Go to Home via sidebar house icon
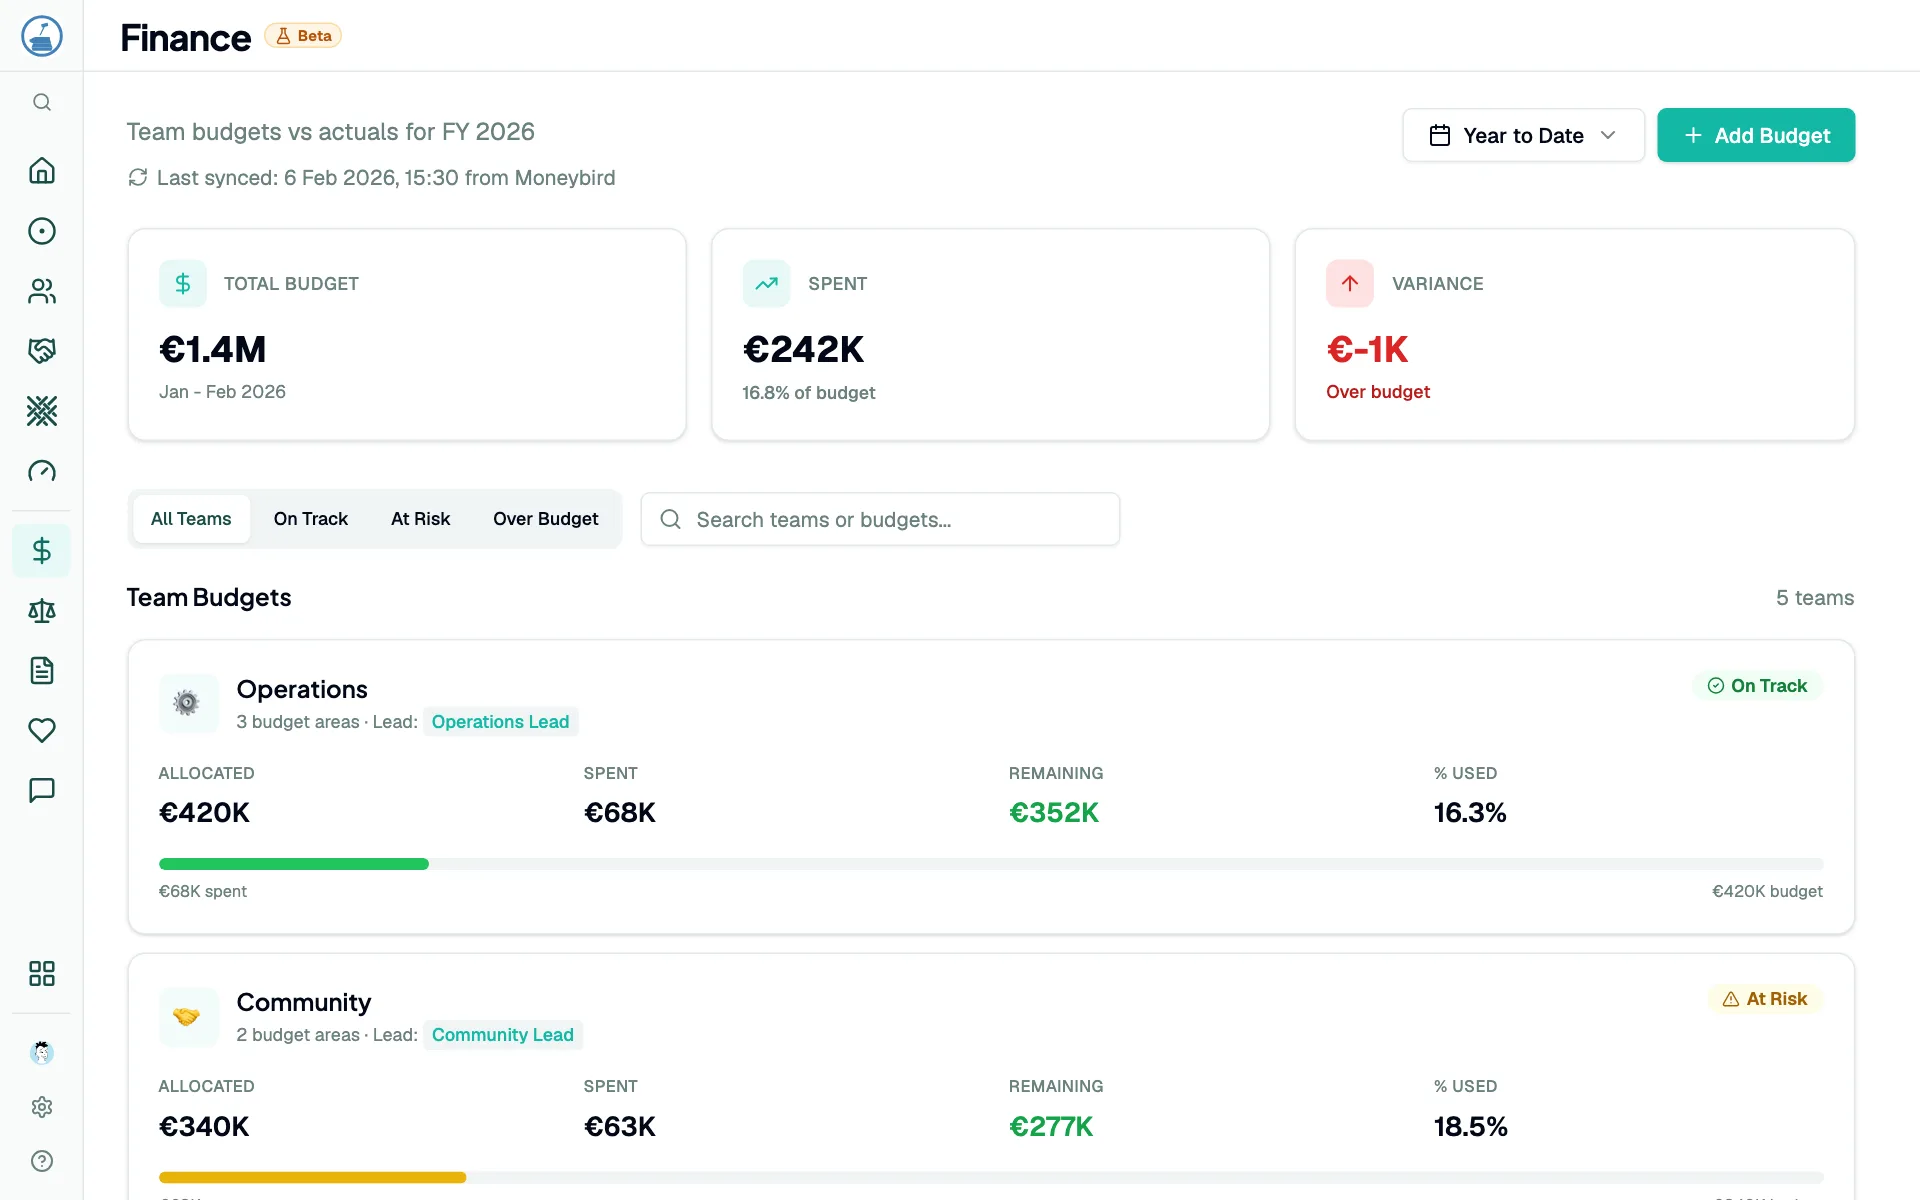1920x1200 pixels. pyautogui.click(x=41, y=171)
